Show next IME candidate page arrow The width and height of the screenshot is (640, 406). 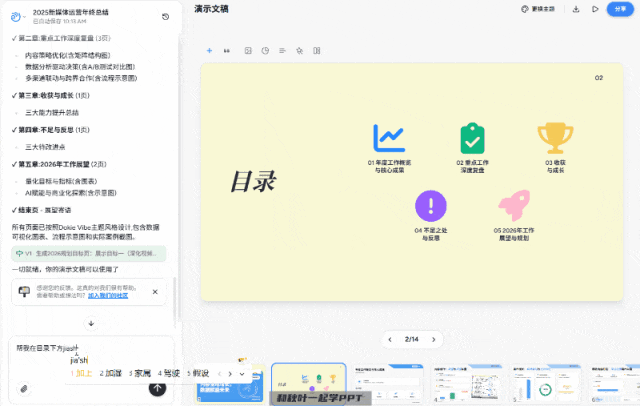click(x=230, y=374)
